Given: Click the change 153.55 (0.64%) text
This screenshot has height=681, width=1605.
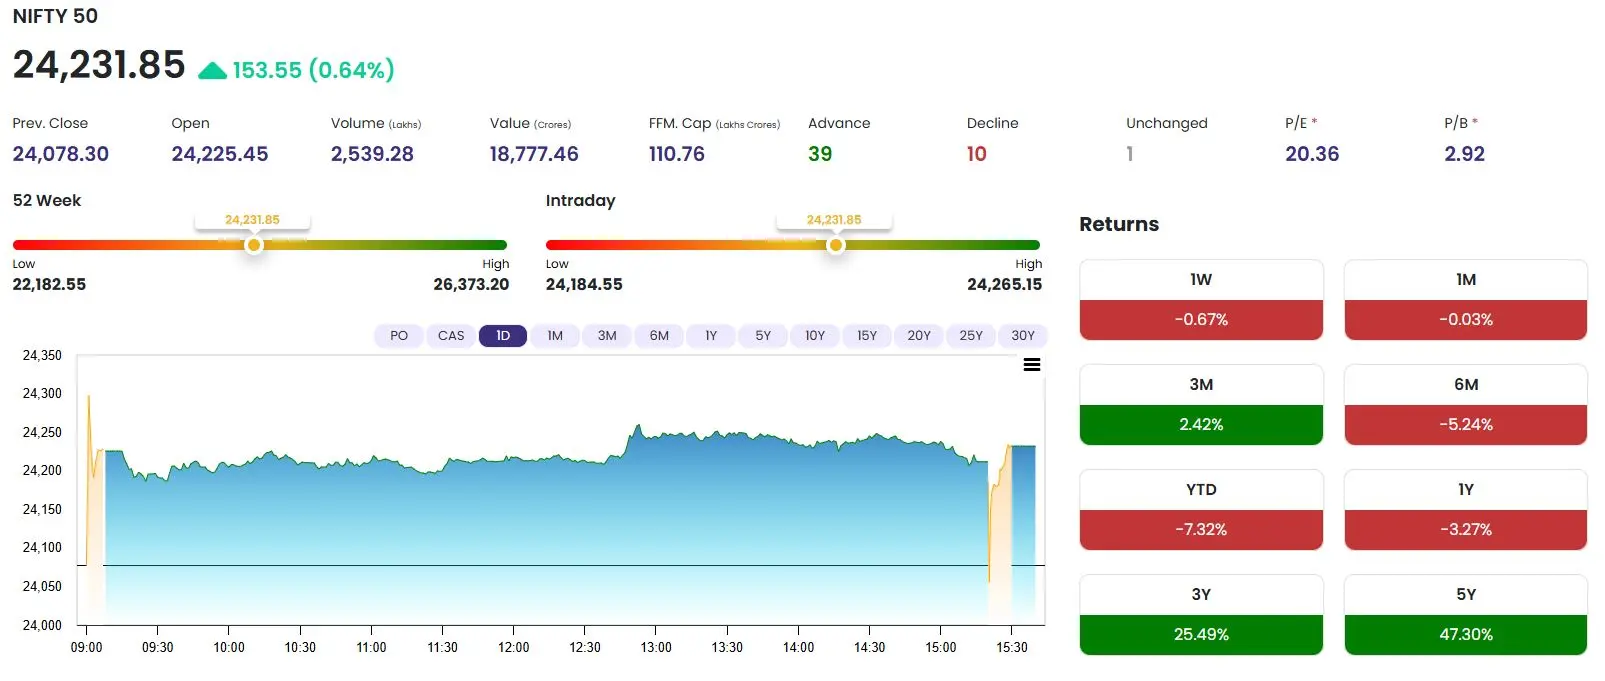Looking at the screenshot, I should [x=313, y=70].
